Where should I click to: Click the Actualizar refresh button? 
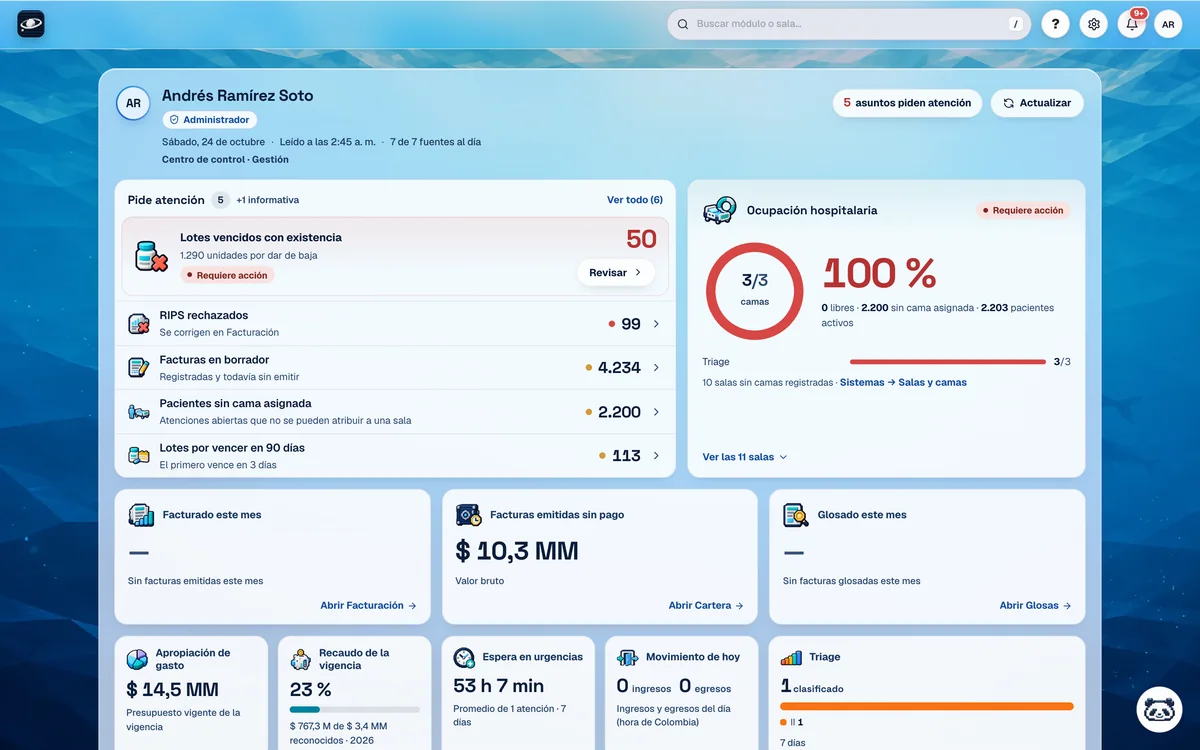[1037, 103]
